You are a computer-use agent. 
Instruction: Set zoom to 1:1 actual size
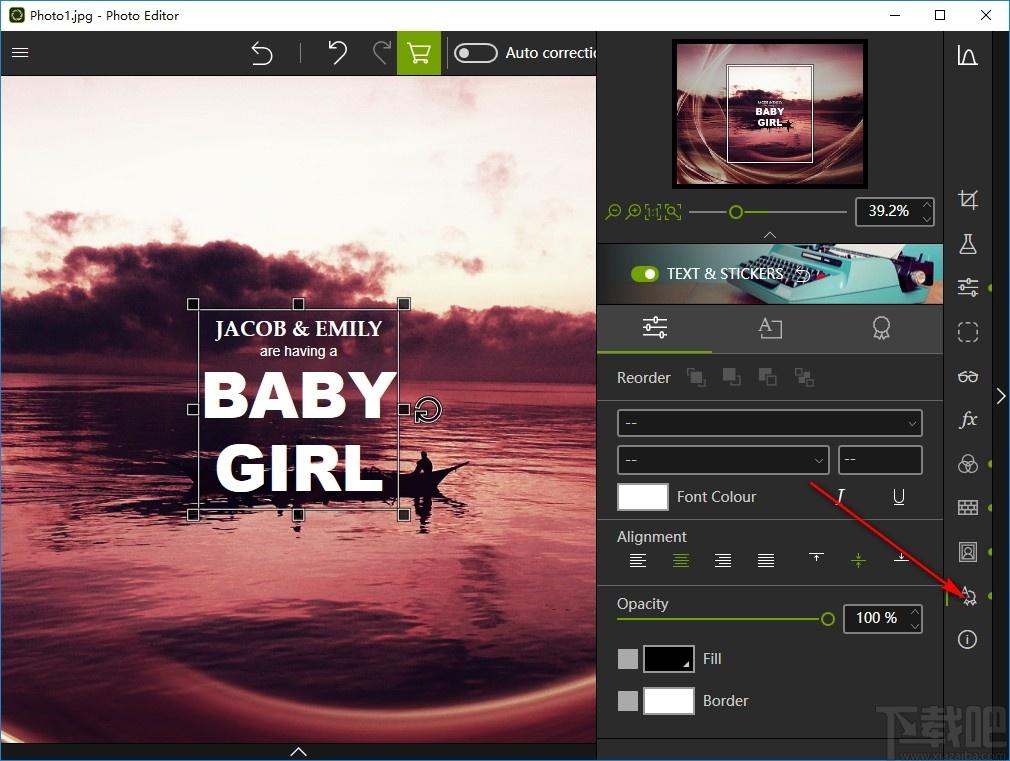pyautogui.click(x=653, y=211)
